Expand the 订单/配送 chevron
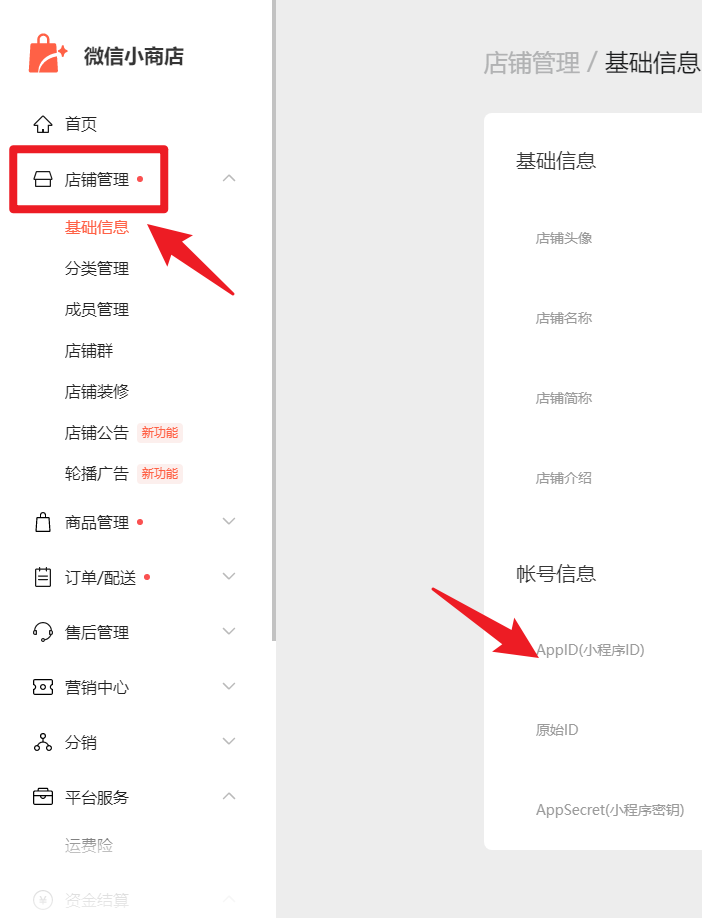This screenshot has height=918, width=702. 229,576
